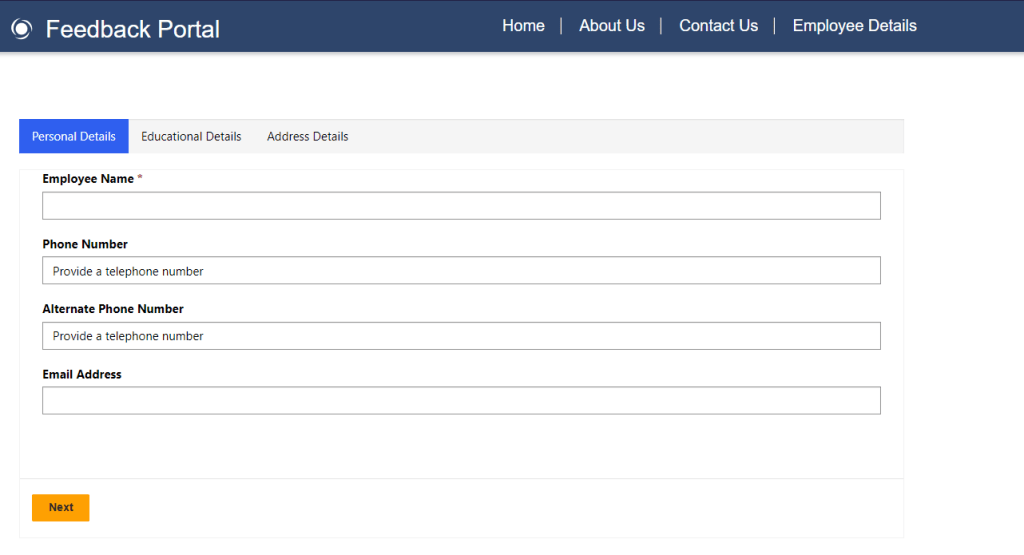Focus the Employee Name text box
Screen dimensions: 1024x555
[x=461, y=206]
